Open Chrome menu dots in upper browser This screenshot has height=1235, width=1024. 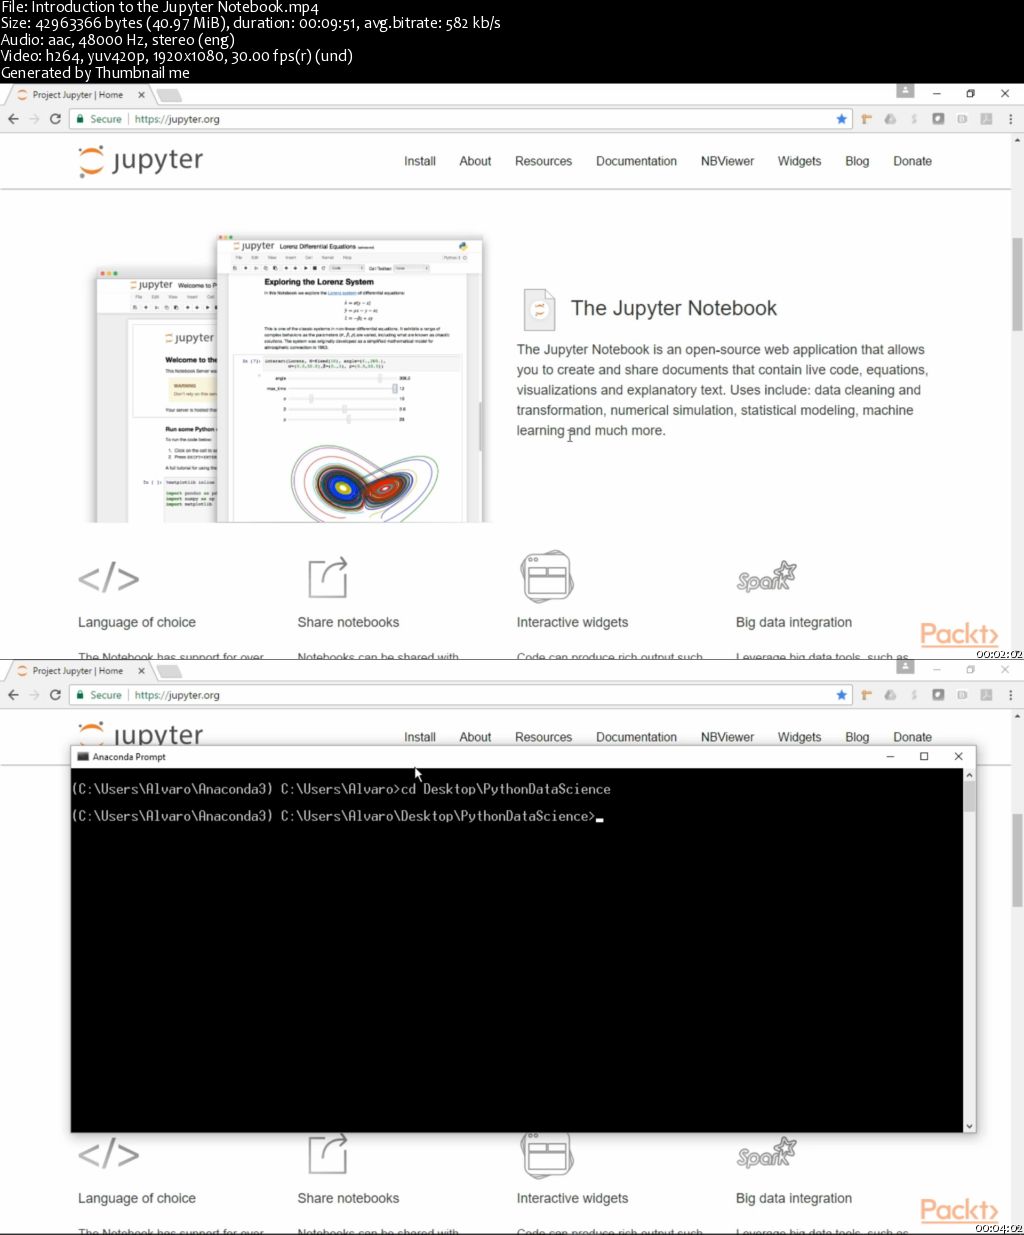(x=1010, y=119)
